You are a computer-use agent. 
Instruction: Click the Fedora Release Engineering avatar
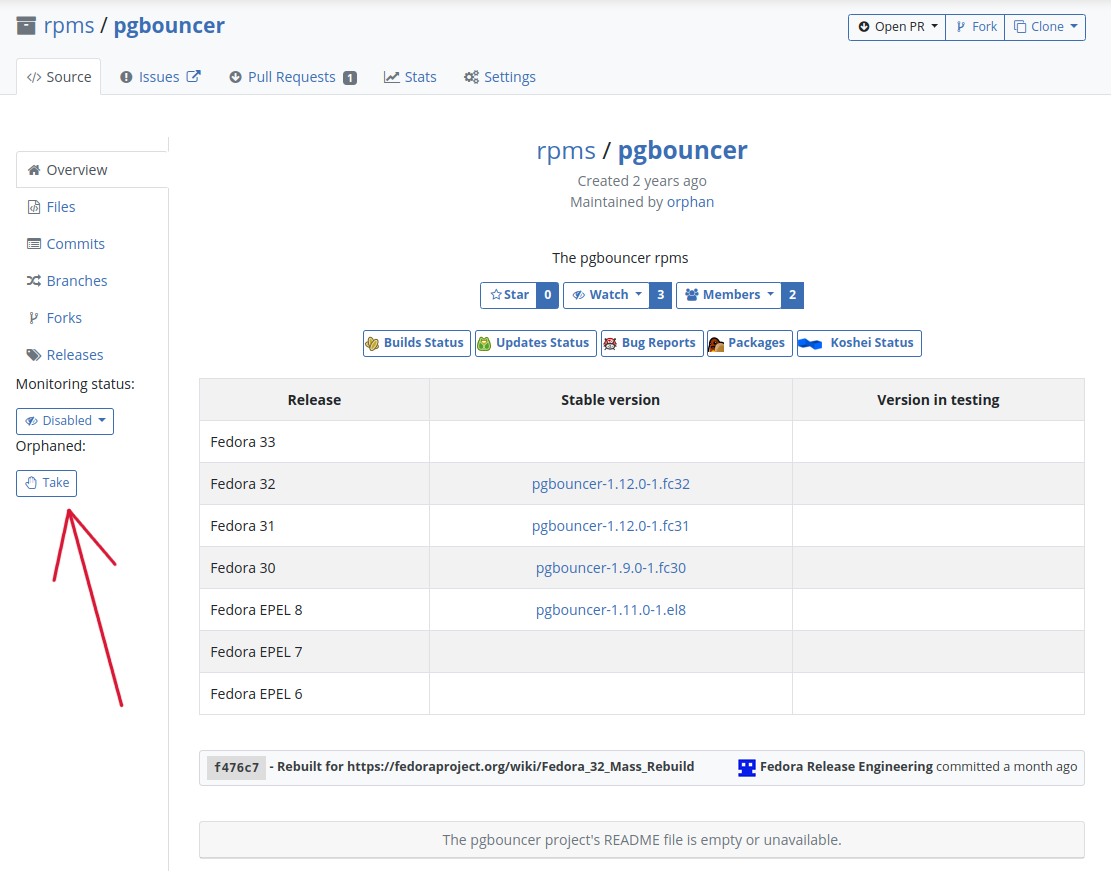747,768
